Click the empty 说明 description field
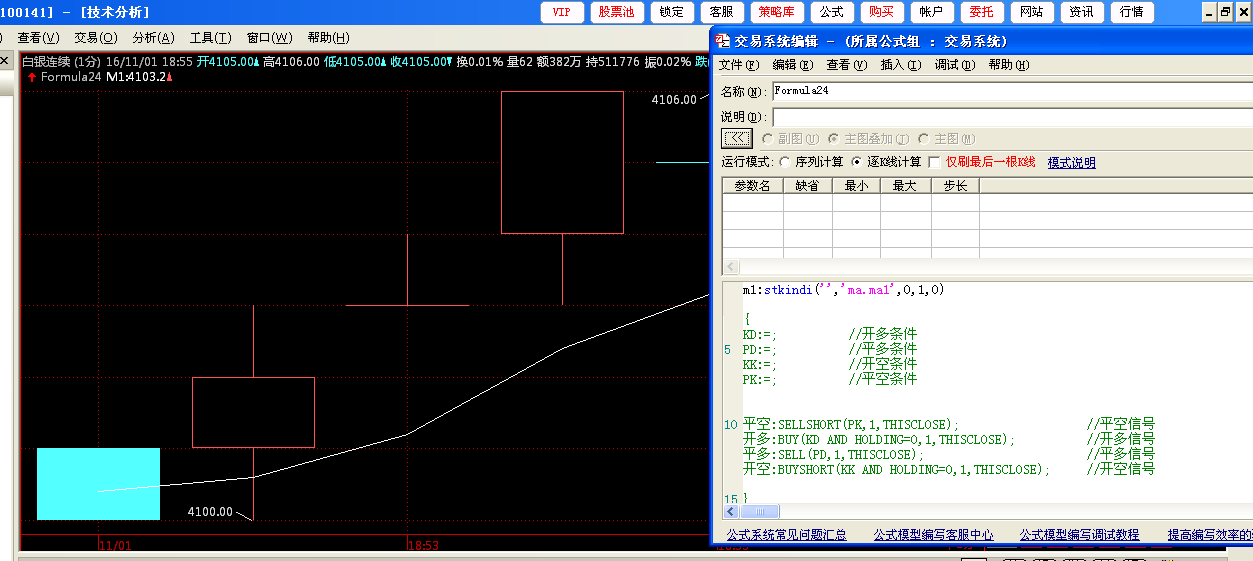 (1012, 117)
